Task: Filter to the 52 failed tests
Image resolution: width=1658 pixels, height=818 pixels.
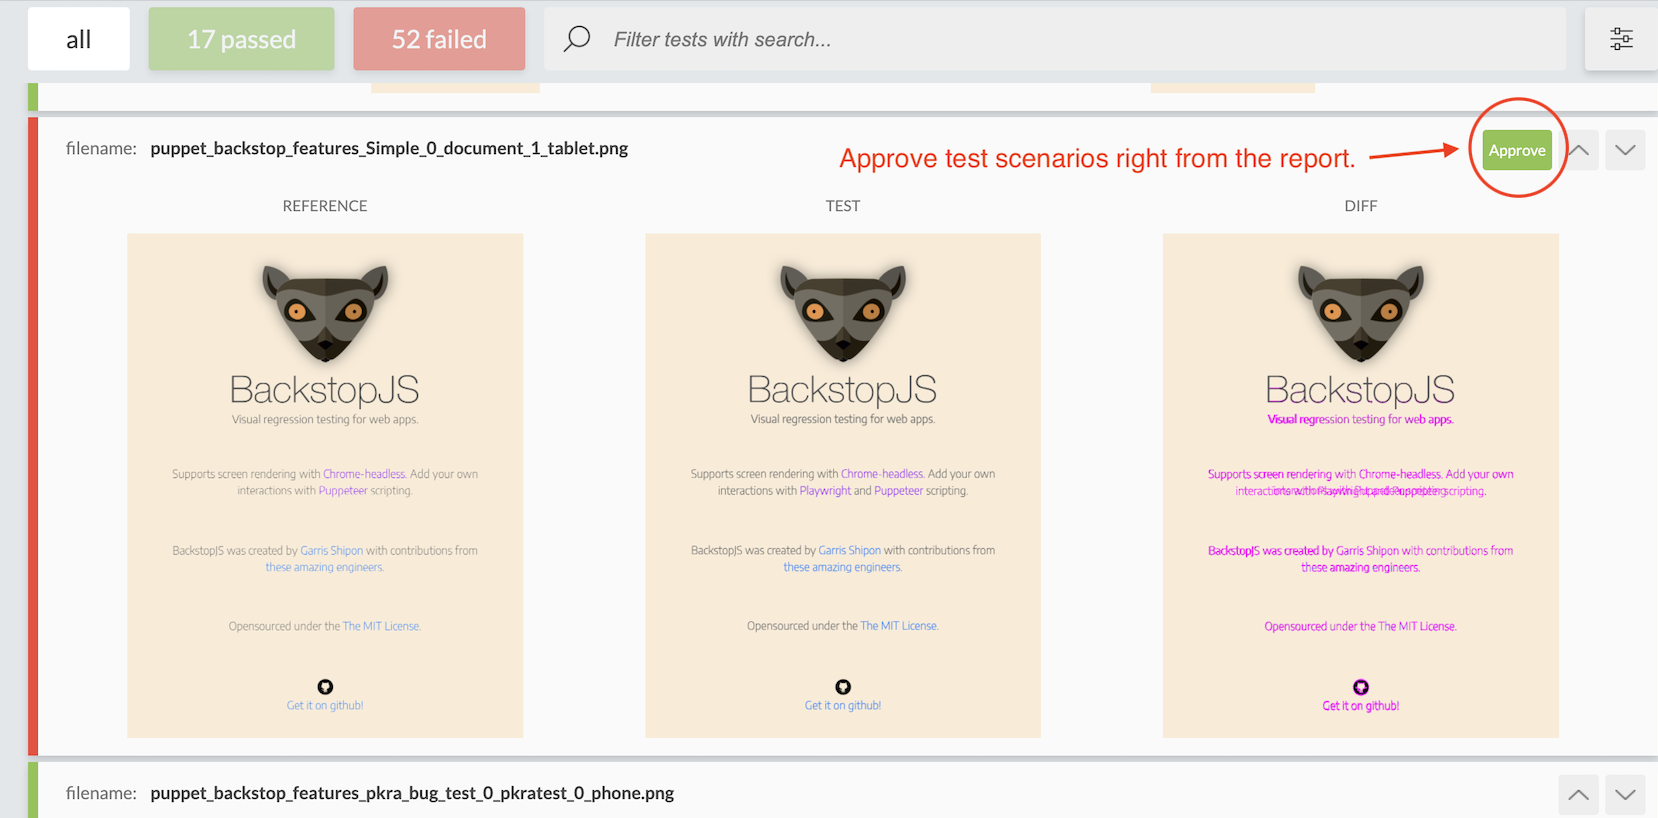Action: pyautogui.click(x=439, y=39)
